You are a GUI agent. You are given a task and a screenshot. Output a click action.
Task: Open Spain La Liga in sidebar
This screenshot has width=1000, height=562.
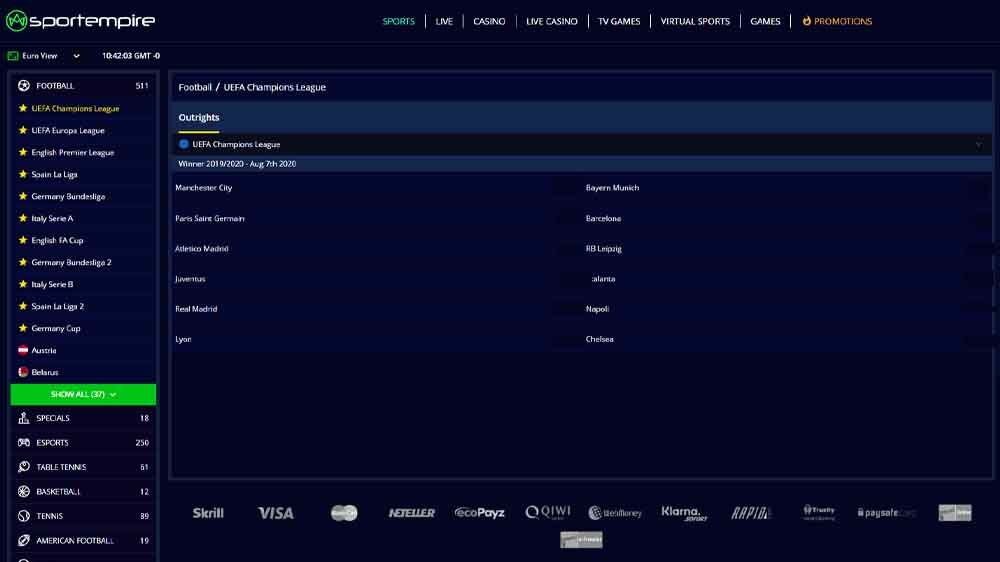(54, 174)
